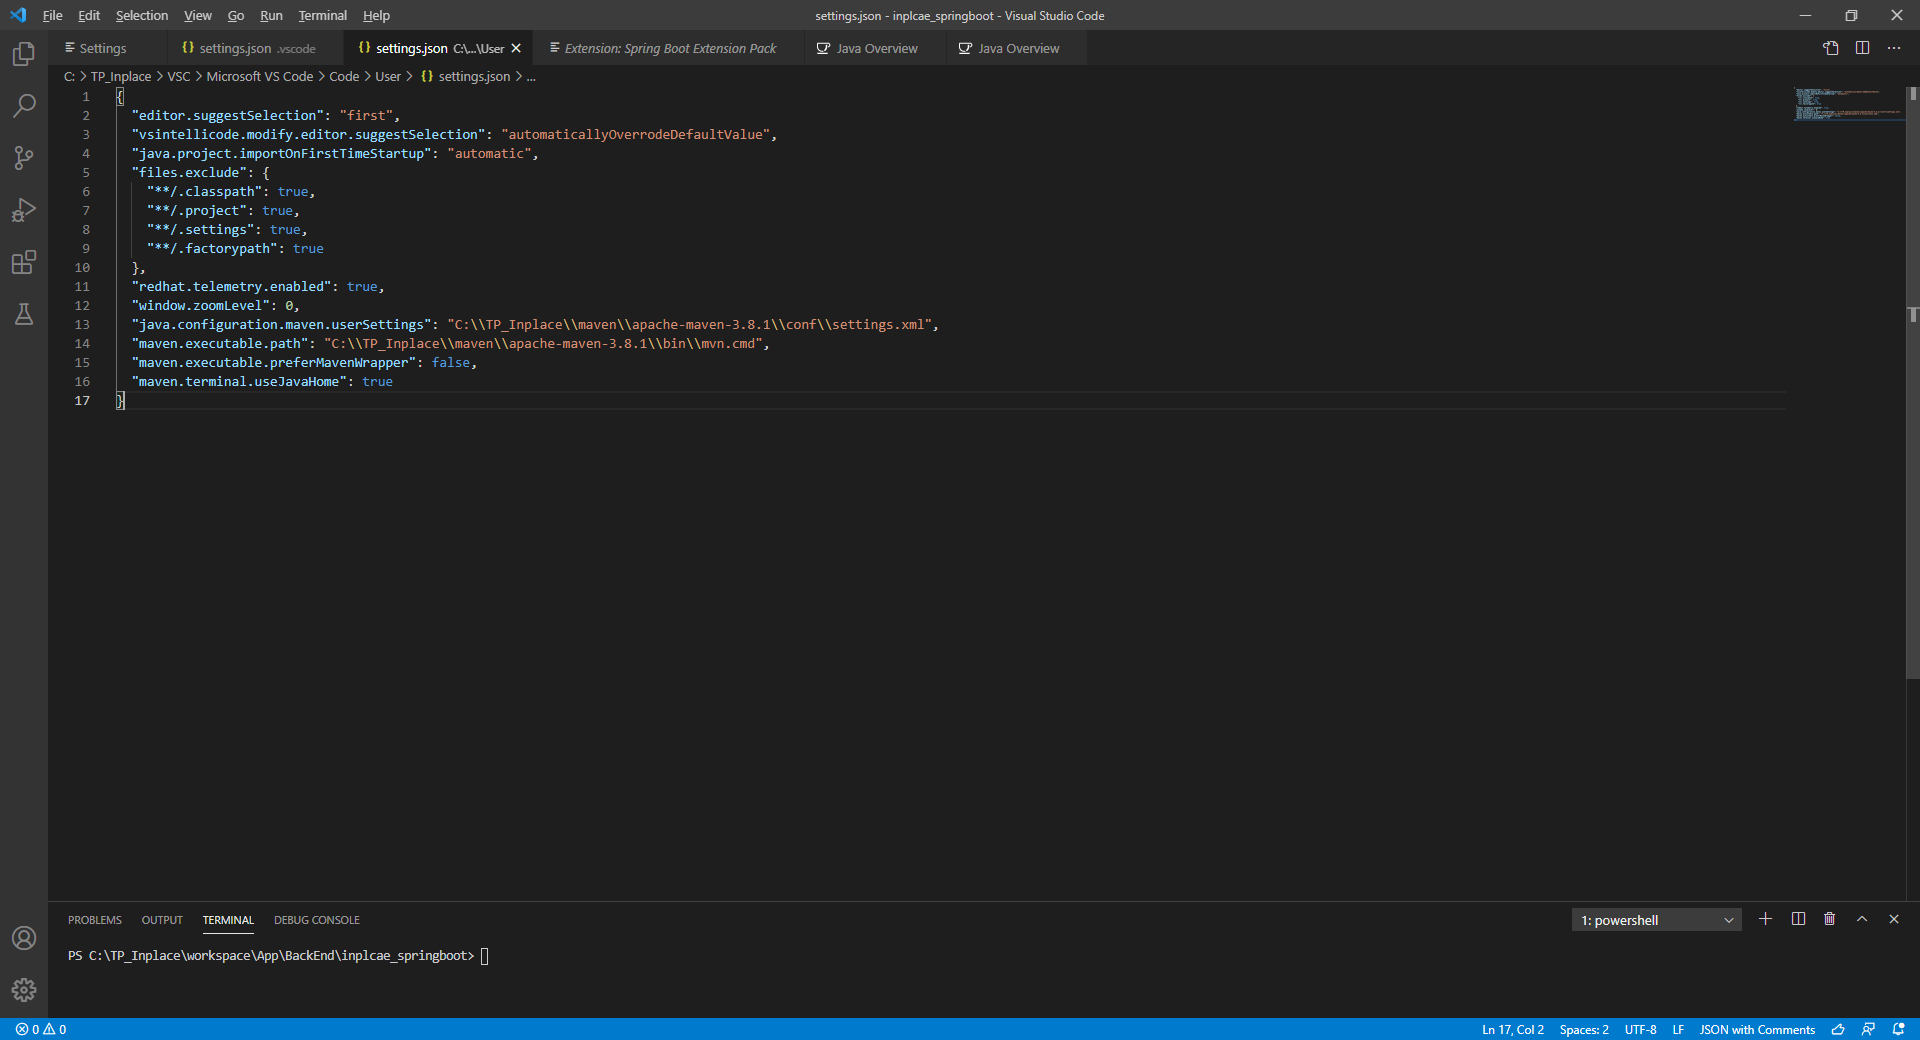Switch to the Problems panel tab
Image resolution: width=1920 pixels, height=1040 pixels.
pos(95,920)
